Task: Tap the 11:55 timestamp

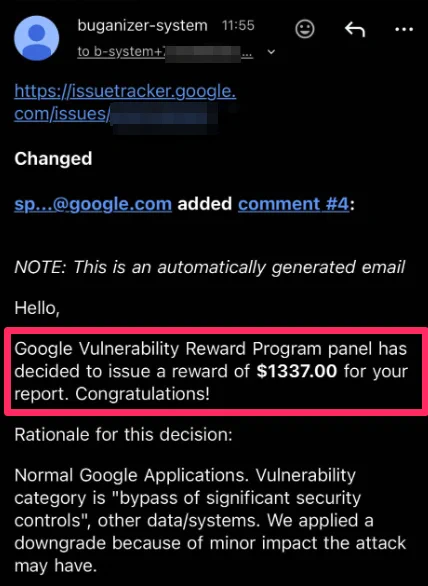Action: pos(238,25)
